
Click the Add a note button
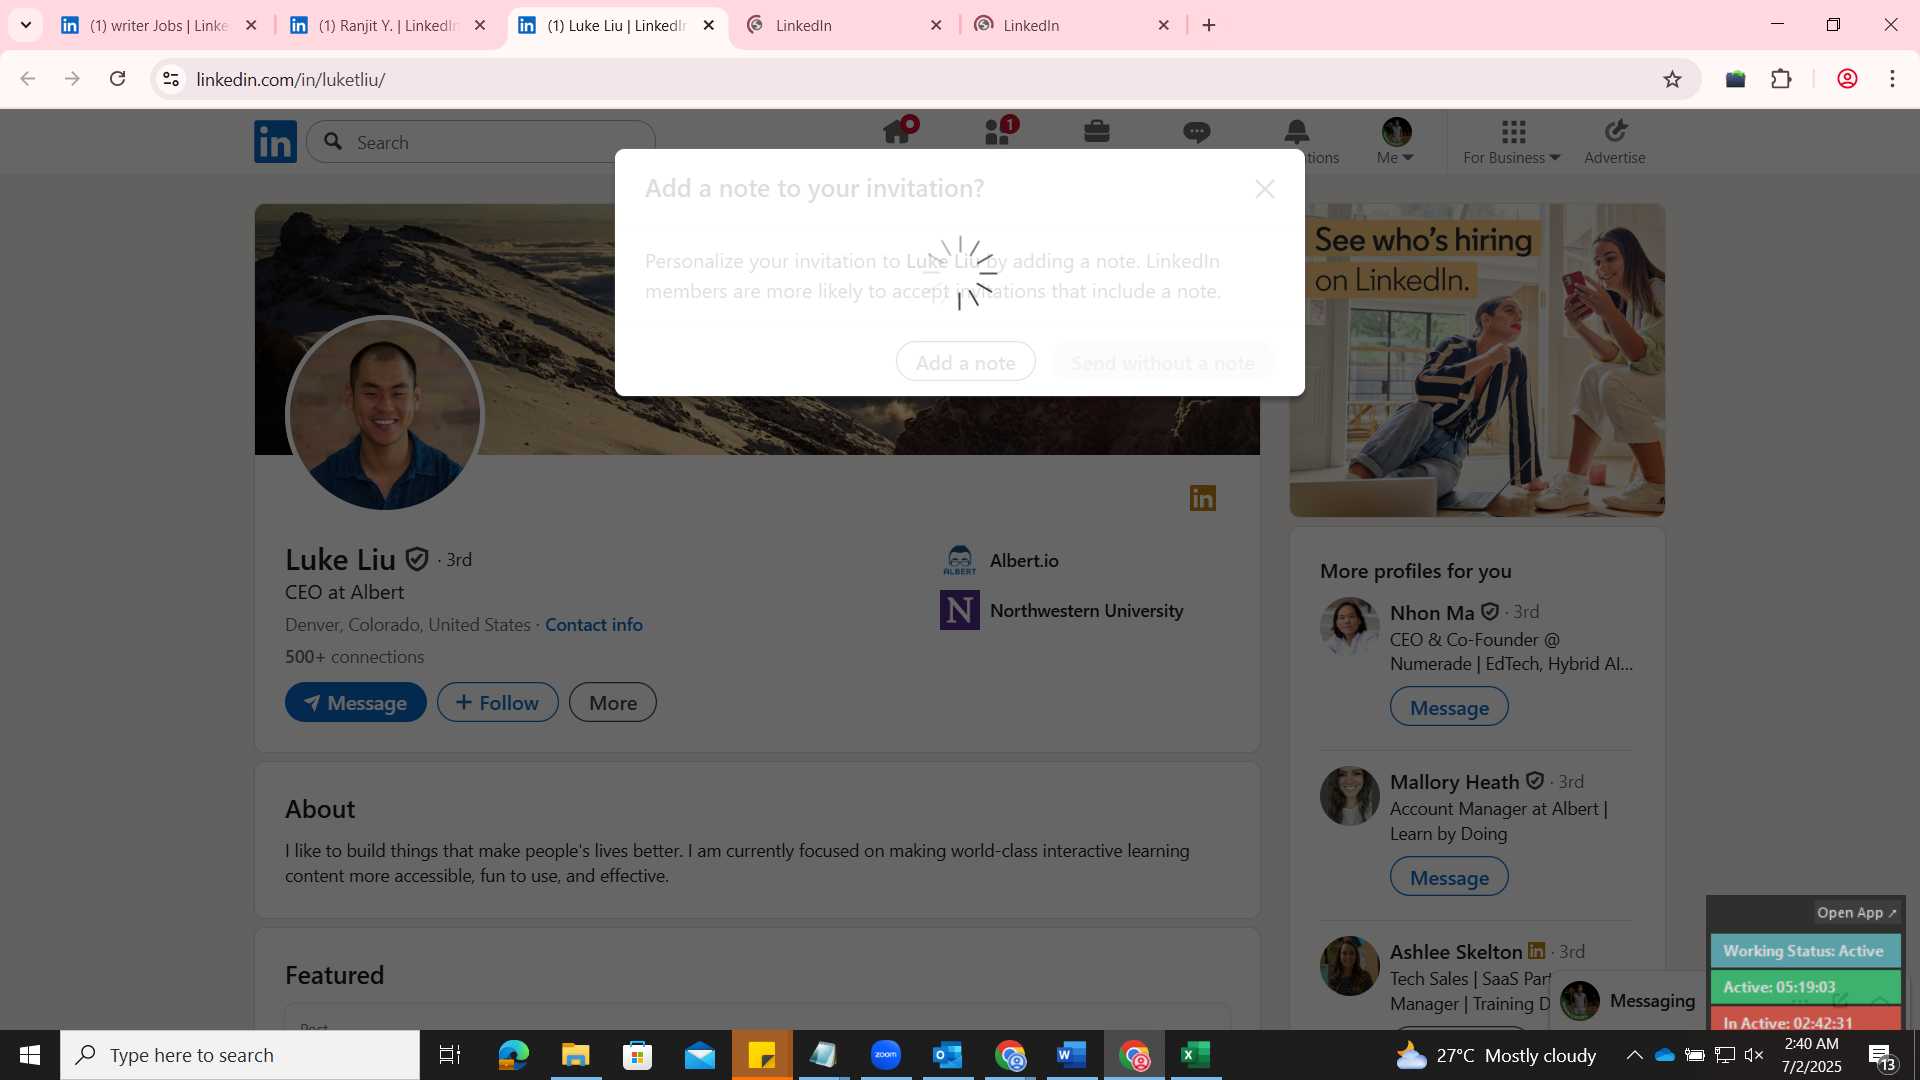(966, 362)
